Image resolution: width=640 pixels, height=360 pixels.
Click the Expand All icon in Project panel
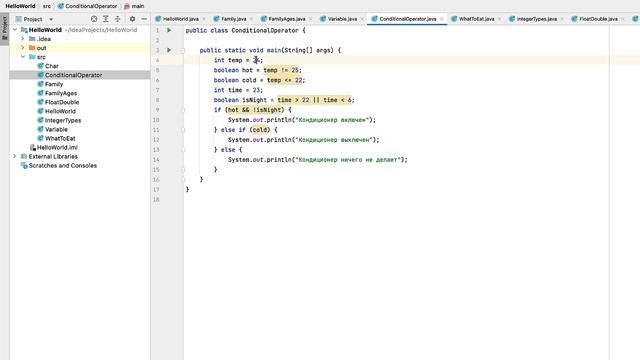(106, 19)
